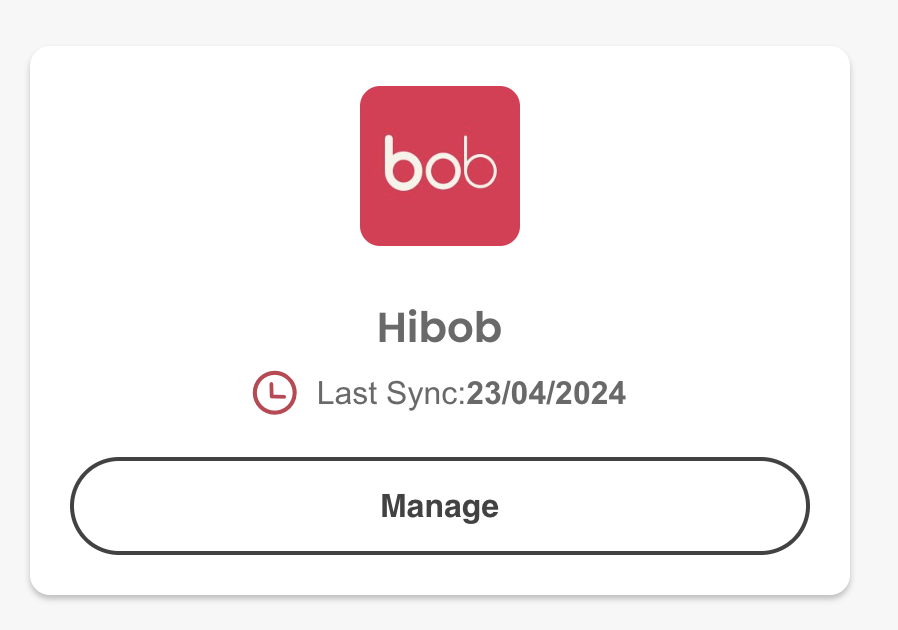This screenshot has width=898, height=630.
Task: Click the word 'Manage' inside the pill button
Action: 440,507
